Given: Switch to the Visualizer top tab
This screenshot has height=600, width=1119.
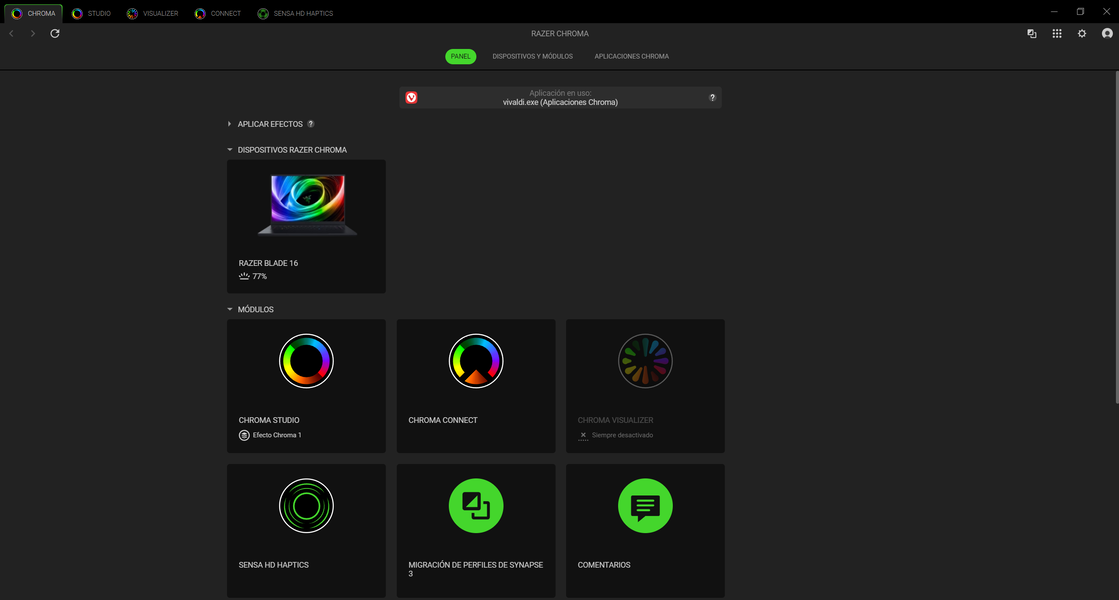Looking at the screenshot, I should (153, 14).
